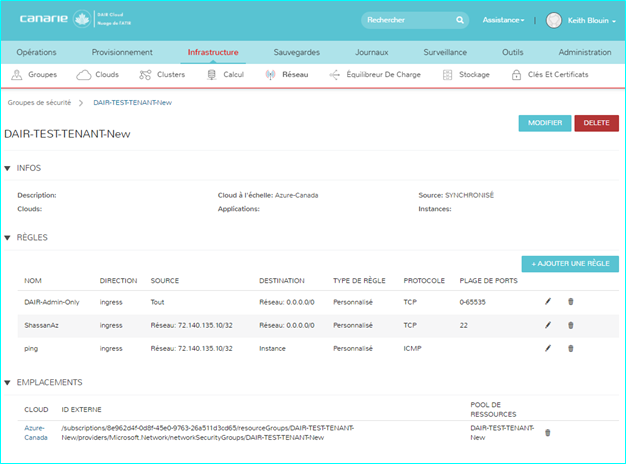Remove the Azure-Canada location trash icon

click(x=547, y=433)
